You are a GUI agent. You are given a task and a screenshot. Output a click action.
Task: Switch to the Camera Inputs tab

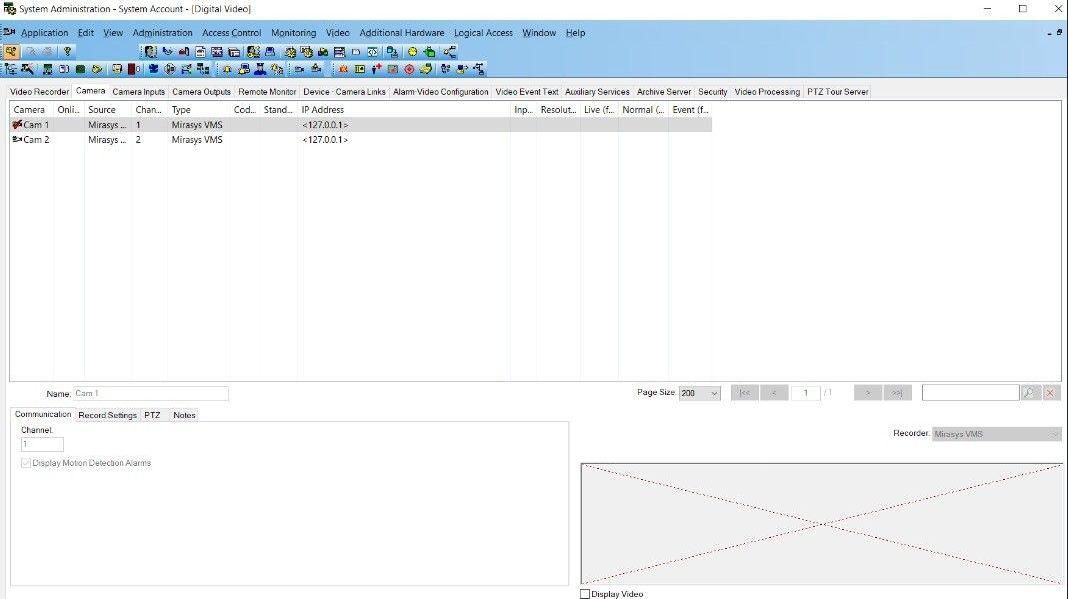(x=138, y=91)
